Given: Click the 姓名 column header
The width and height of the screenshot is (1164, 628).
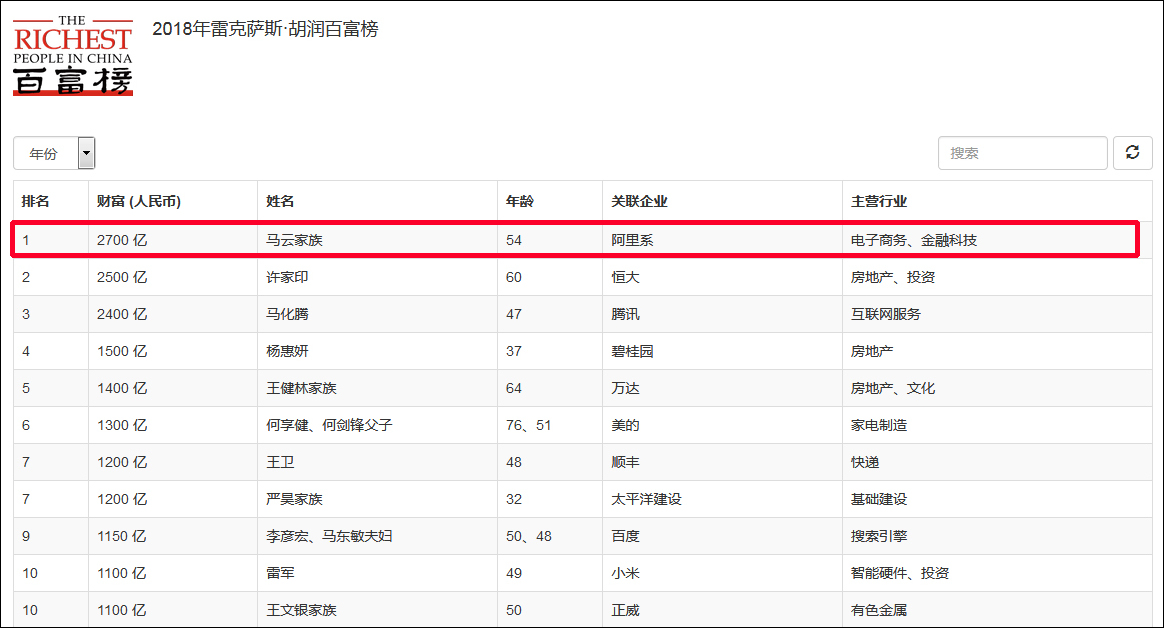Looking at the screenshot, I should point(280,201).
